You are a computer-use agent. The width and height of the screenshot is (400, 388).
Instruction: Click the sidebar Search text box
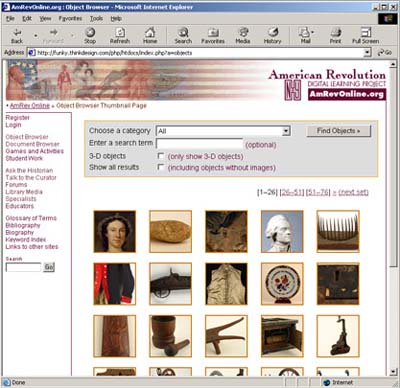click(x=23, y=267)
